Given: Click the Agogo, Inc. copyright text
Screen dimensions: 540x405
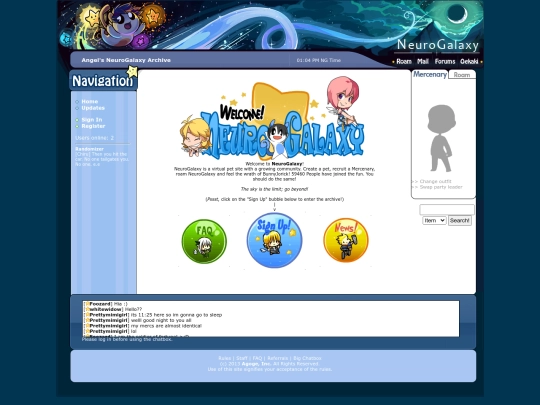Looking at the screenshot, I should click(256, 364).
